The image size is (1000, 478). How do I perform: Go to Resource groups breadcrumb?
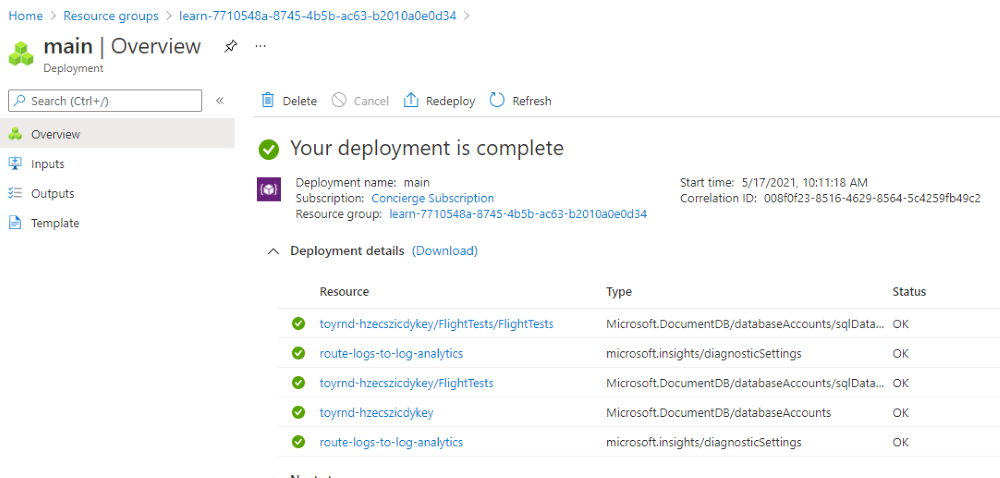coord(111,16)
